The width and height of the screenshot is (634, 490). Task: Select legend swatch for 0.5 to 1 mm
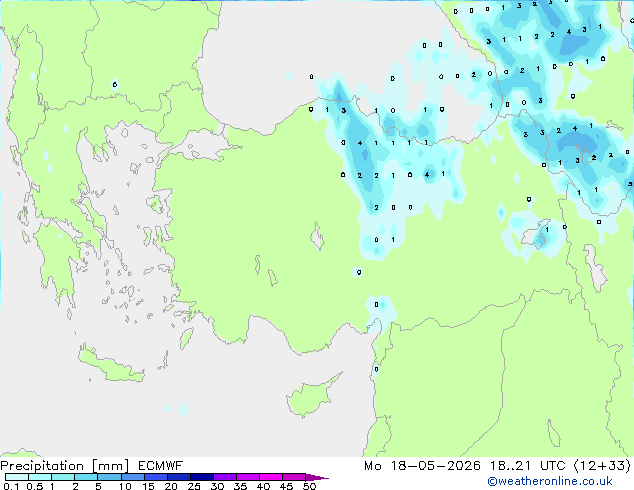tap(40, 477)
